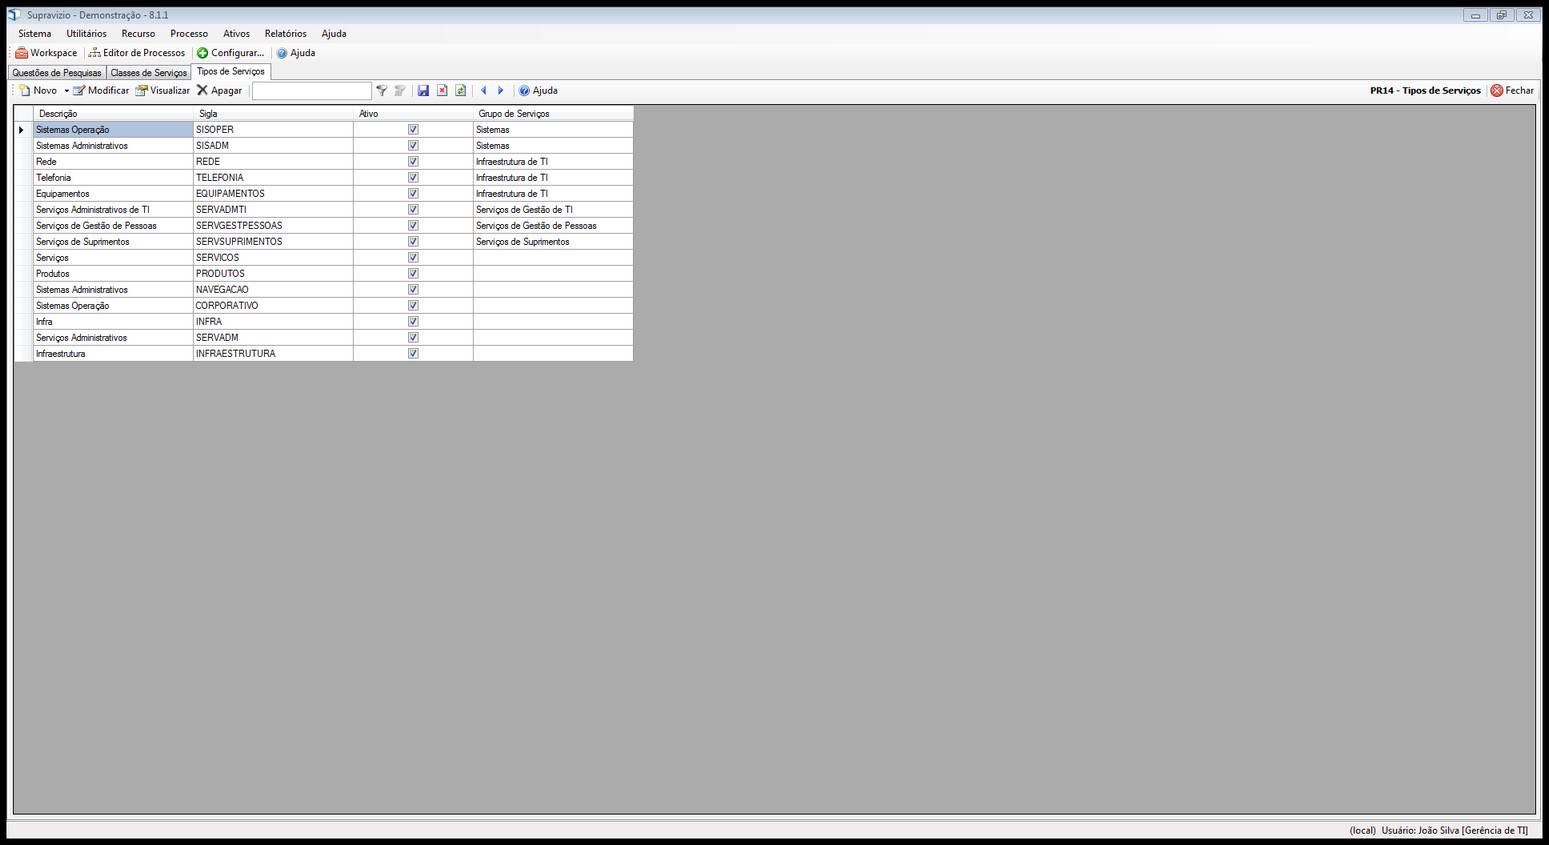Viewport: 1549px width, 845px height.
Task: Switch to Classes de Serviços tab
Action: 148,73
